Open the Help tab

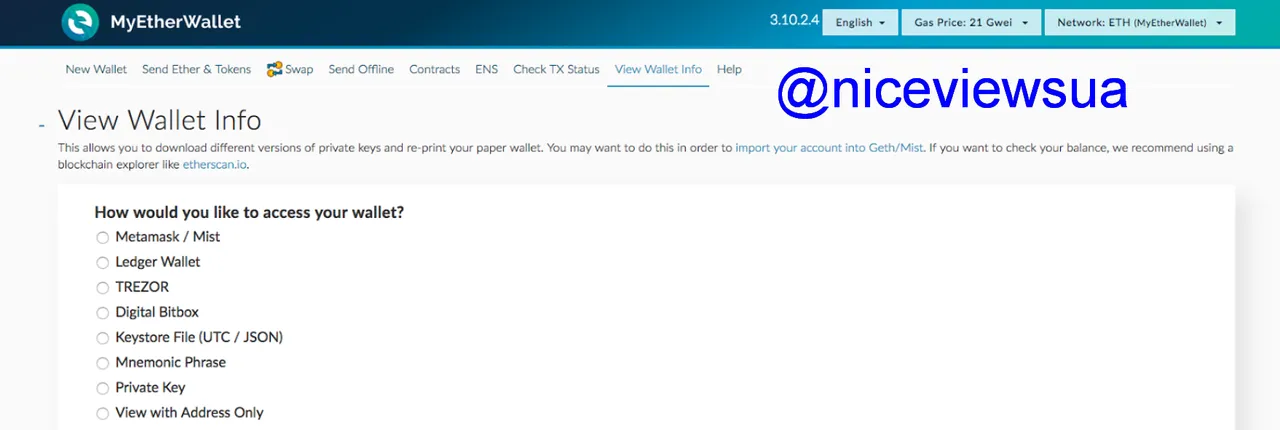click(x=729, y=69)
